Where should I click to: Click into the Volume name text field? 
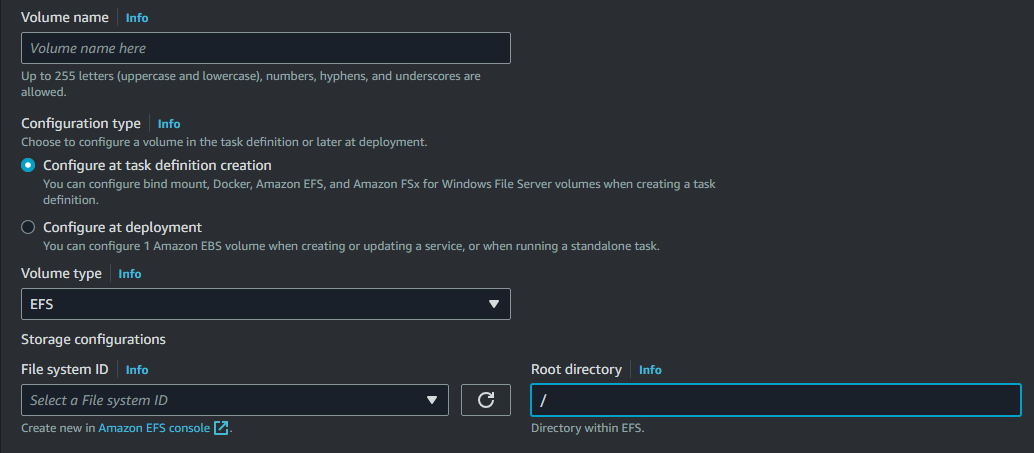(x=265, y=48)
